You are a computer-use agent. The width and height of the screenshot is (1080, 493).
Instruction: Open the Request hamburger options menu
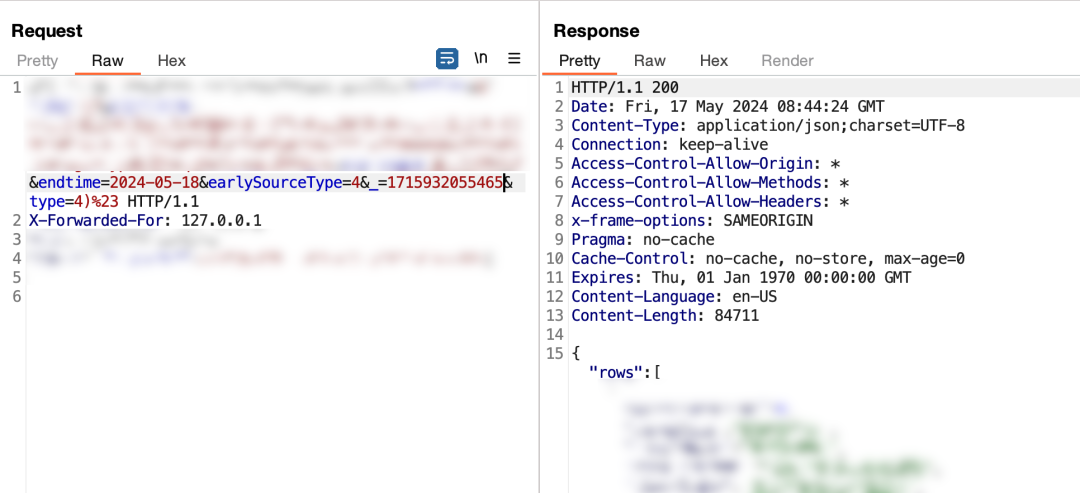coord(514,58)
